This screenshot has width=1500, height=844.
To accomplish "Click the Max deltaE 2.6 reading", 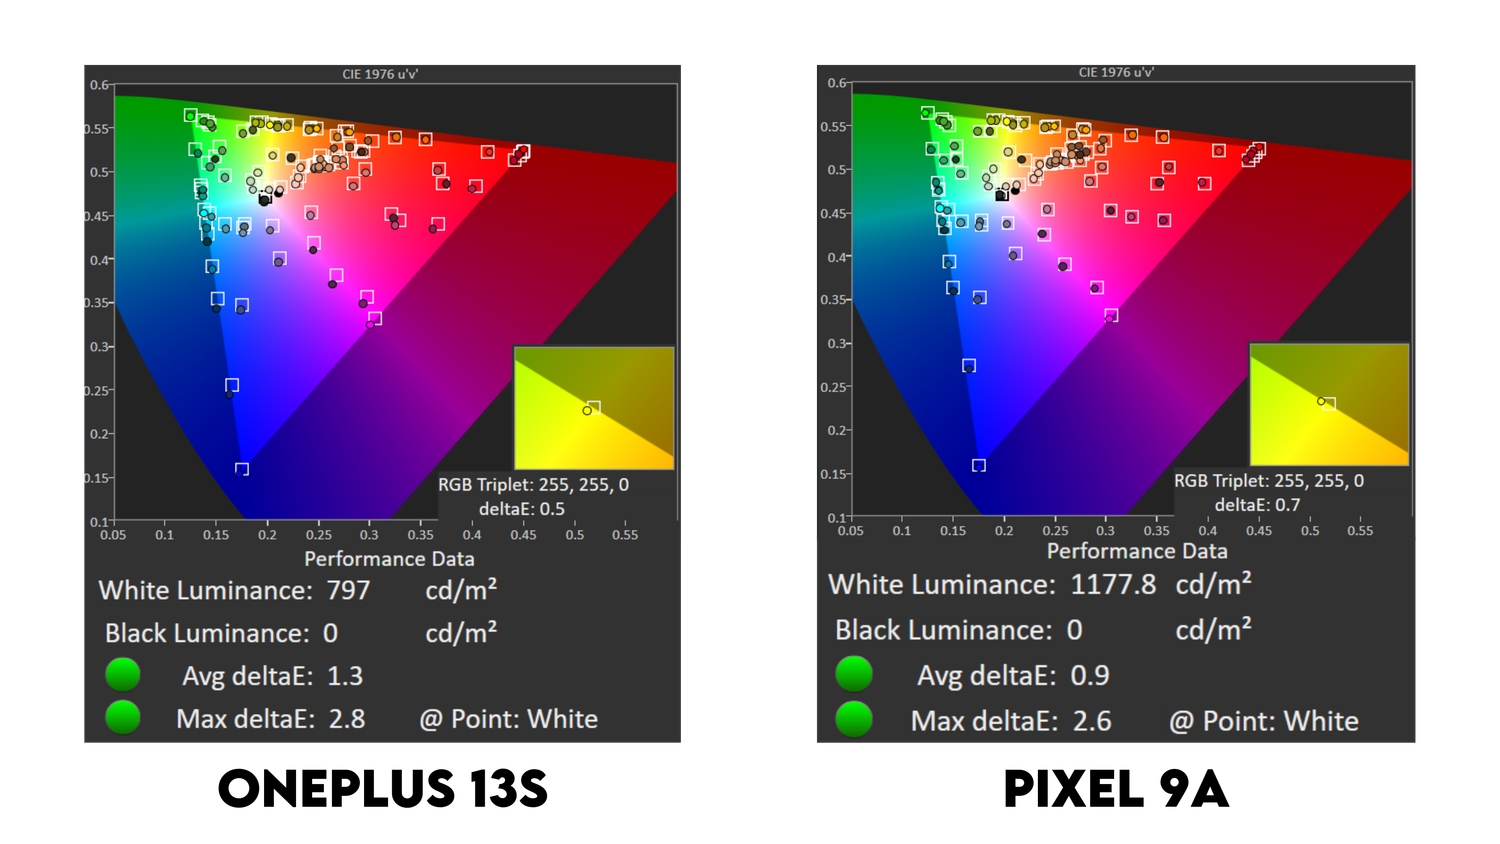I will point(1091,721).
